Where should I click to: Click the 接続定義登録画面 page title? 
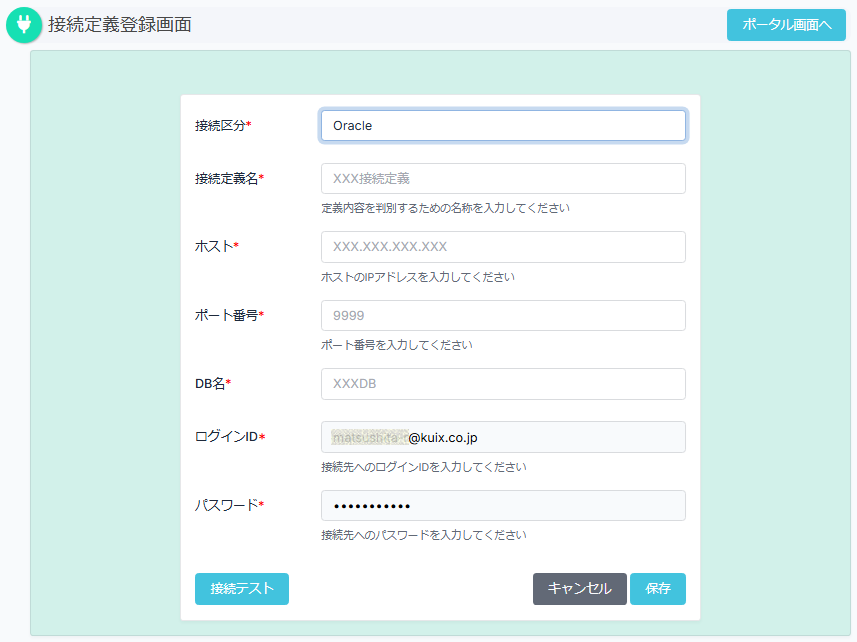[x=120, y=25]
